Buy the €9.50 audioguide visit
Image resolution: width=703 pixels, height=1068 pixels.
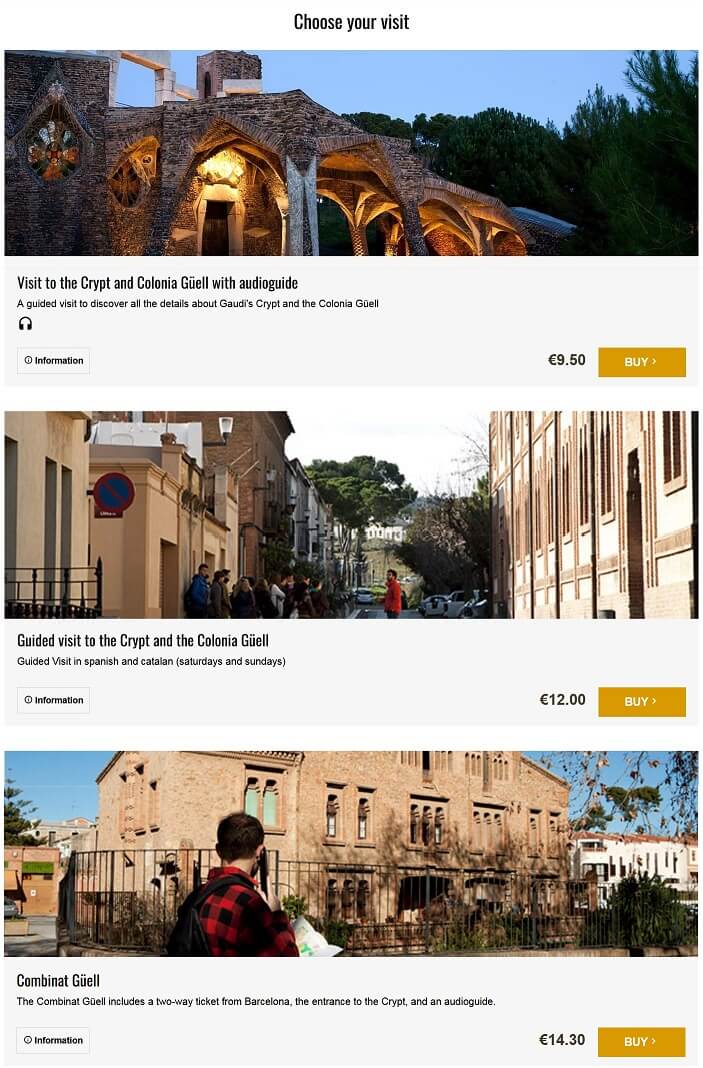(642, 362)
